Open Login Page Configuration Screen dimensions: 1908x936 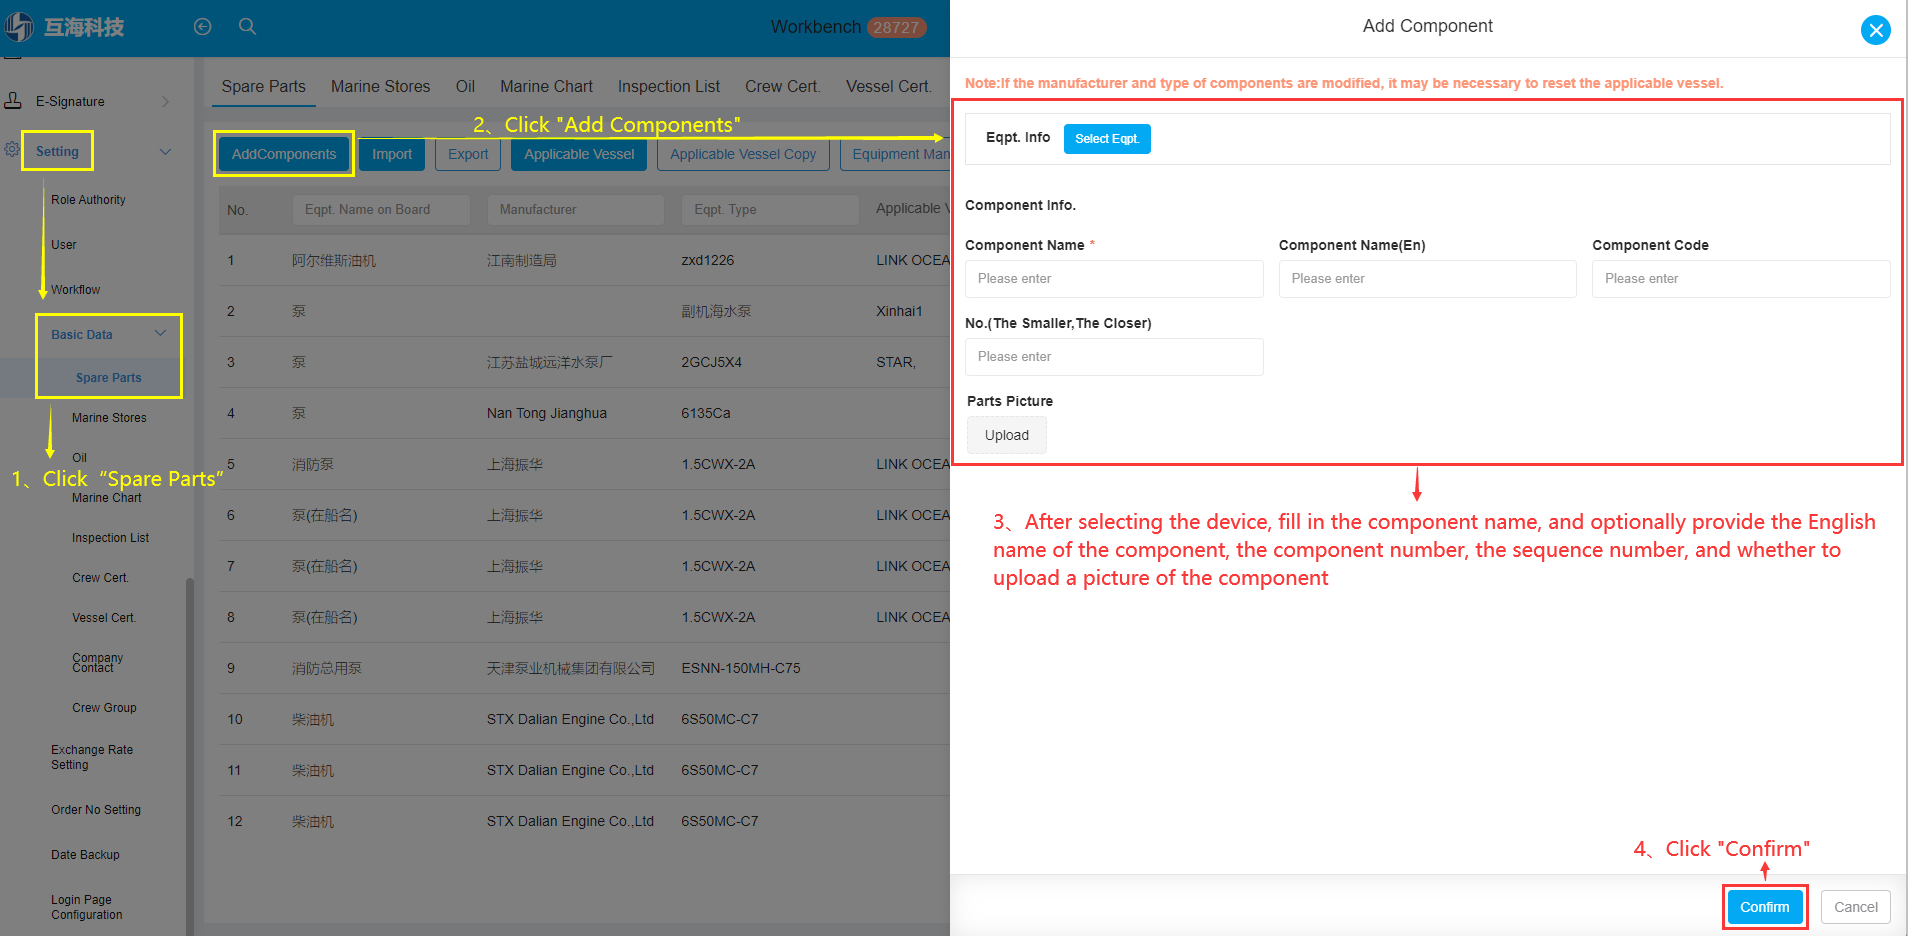tap(87, 907)
